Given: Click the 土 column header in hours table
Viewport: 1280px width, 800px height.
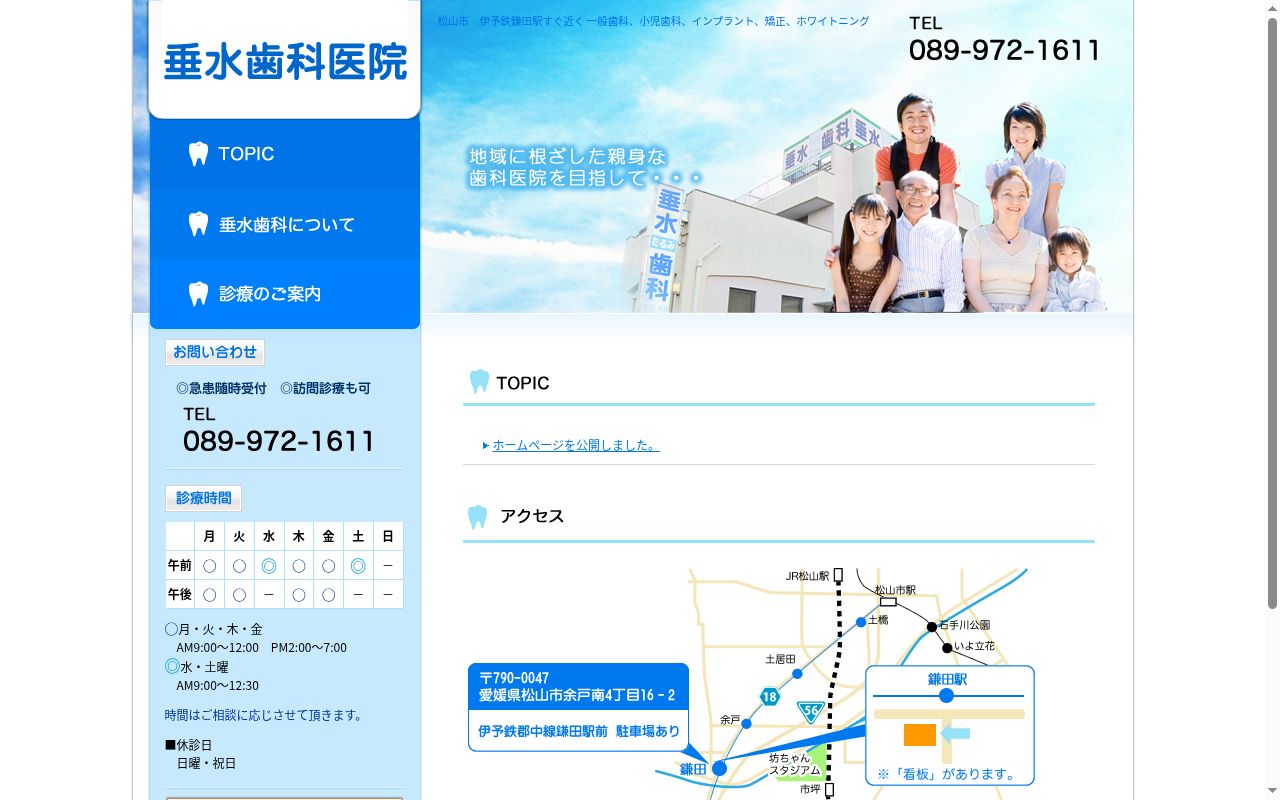Looking at the screenshot, I should pos(358,536).
